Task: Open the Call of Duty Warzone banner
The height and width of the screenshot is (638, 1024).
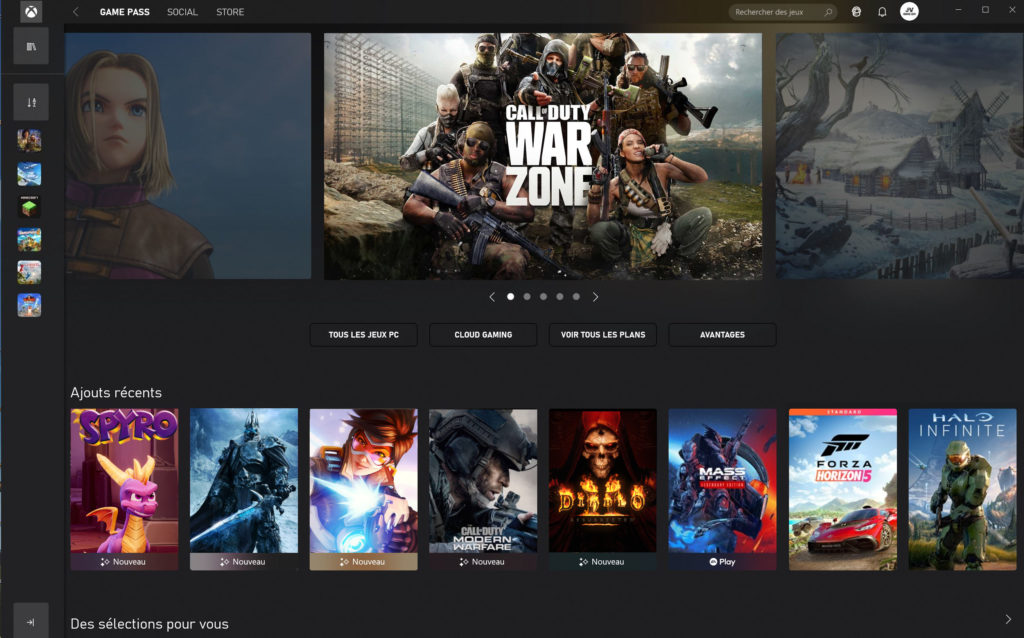Action: coord(543,156)
